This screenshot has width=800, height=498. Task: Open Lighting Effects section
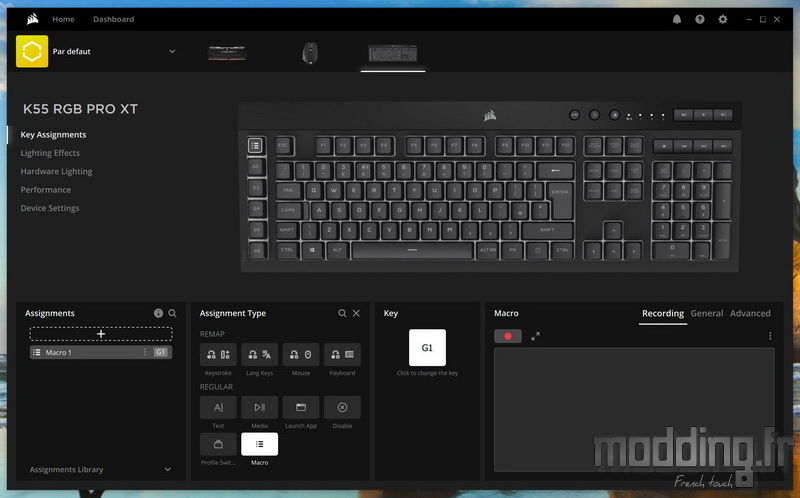pyautogui.click(x=50, y=153)
